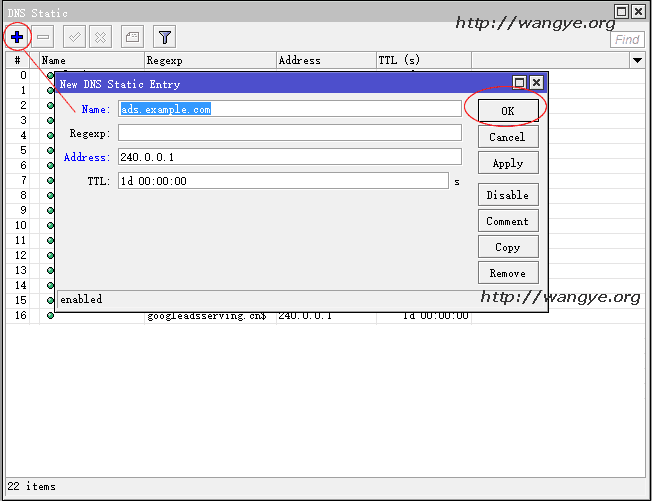Image resolution: width=652 pixels, height=501 pixels.
Task: Click the Remove button in dialog
Action: coord(508,273)
